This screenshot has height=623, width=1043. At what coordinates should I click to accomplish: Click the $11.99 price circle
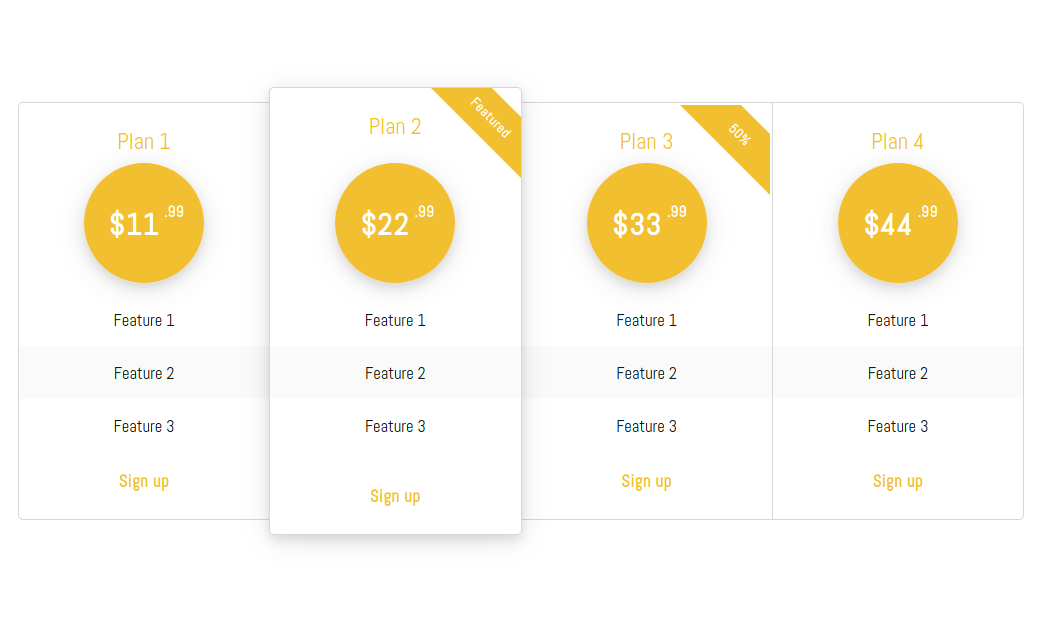(x=144, y=223)
